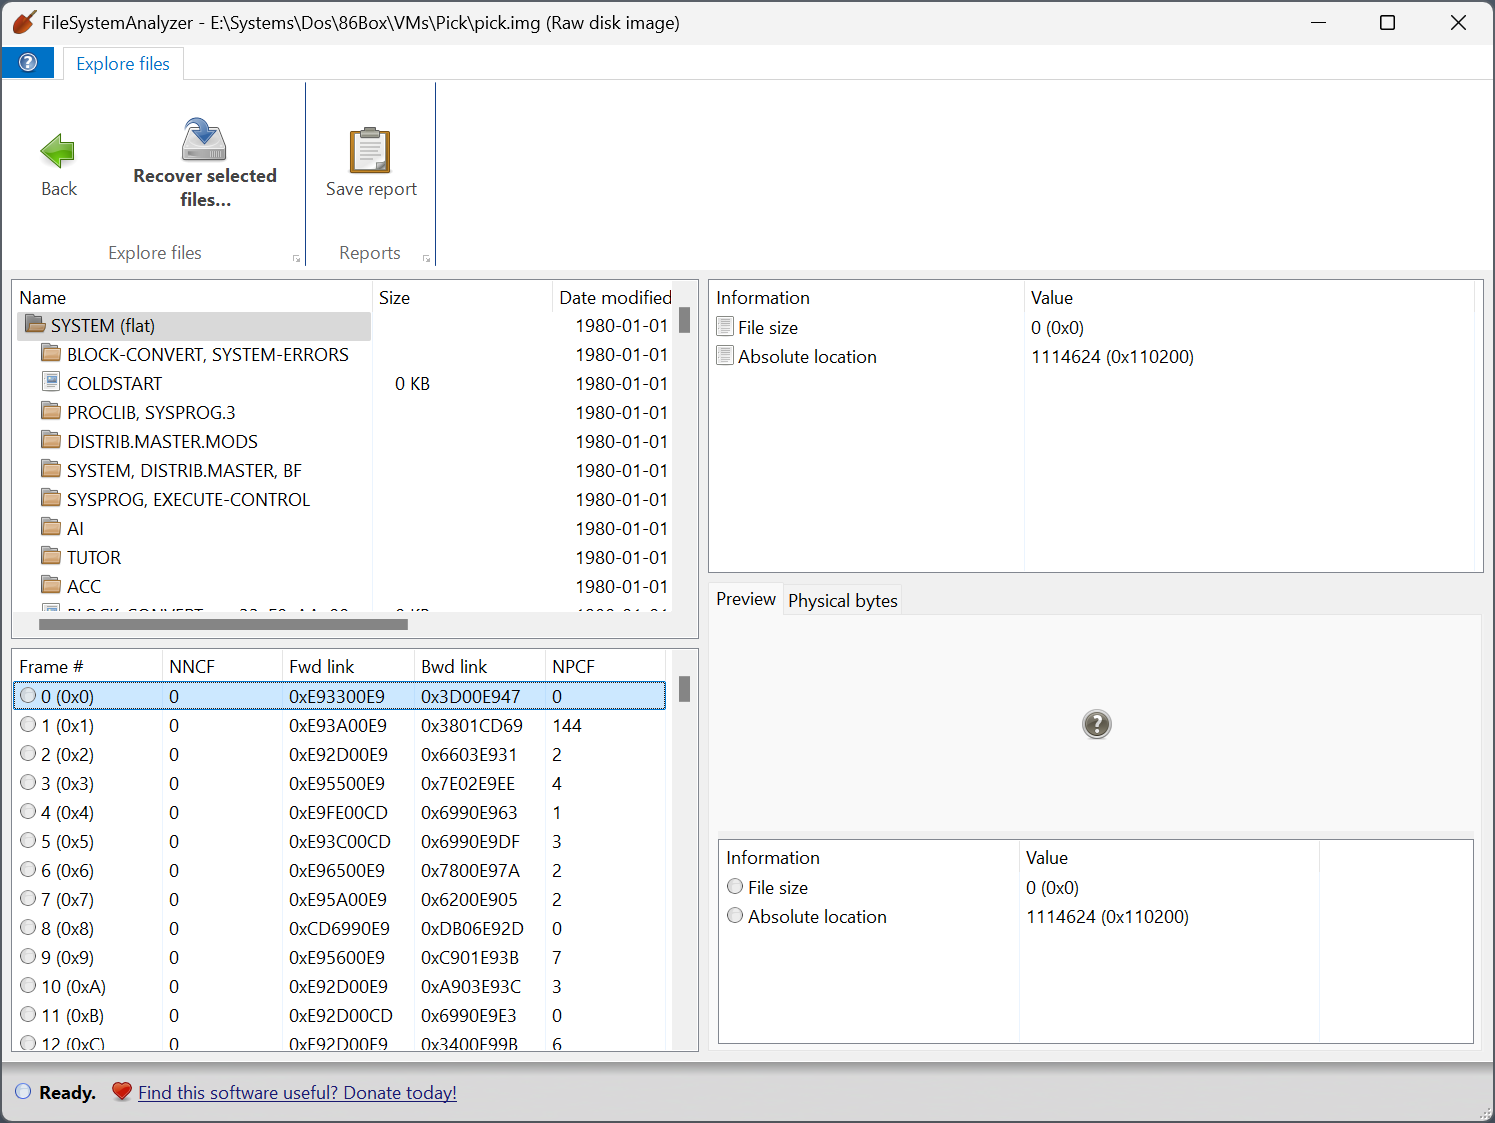1495x1123 pixels.
Task: Click the Size column header
Action: coord(461,297)
